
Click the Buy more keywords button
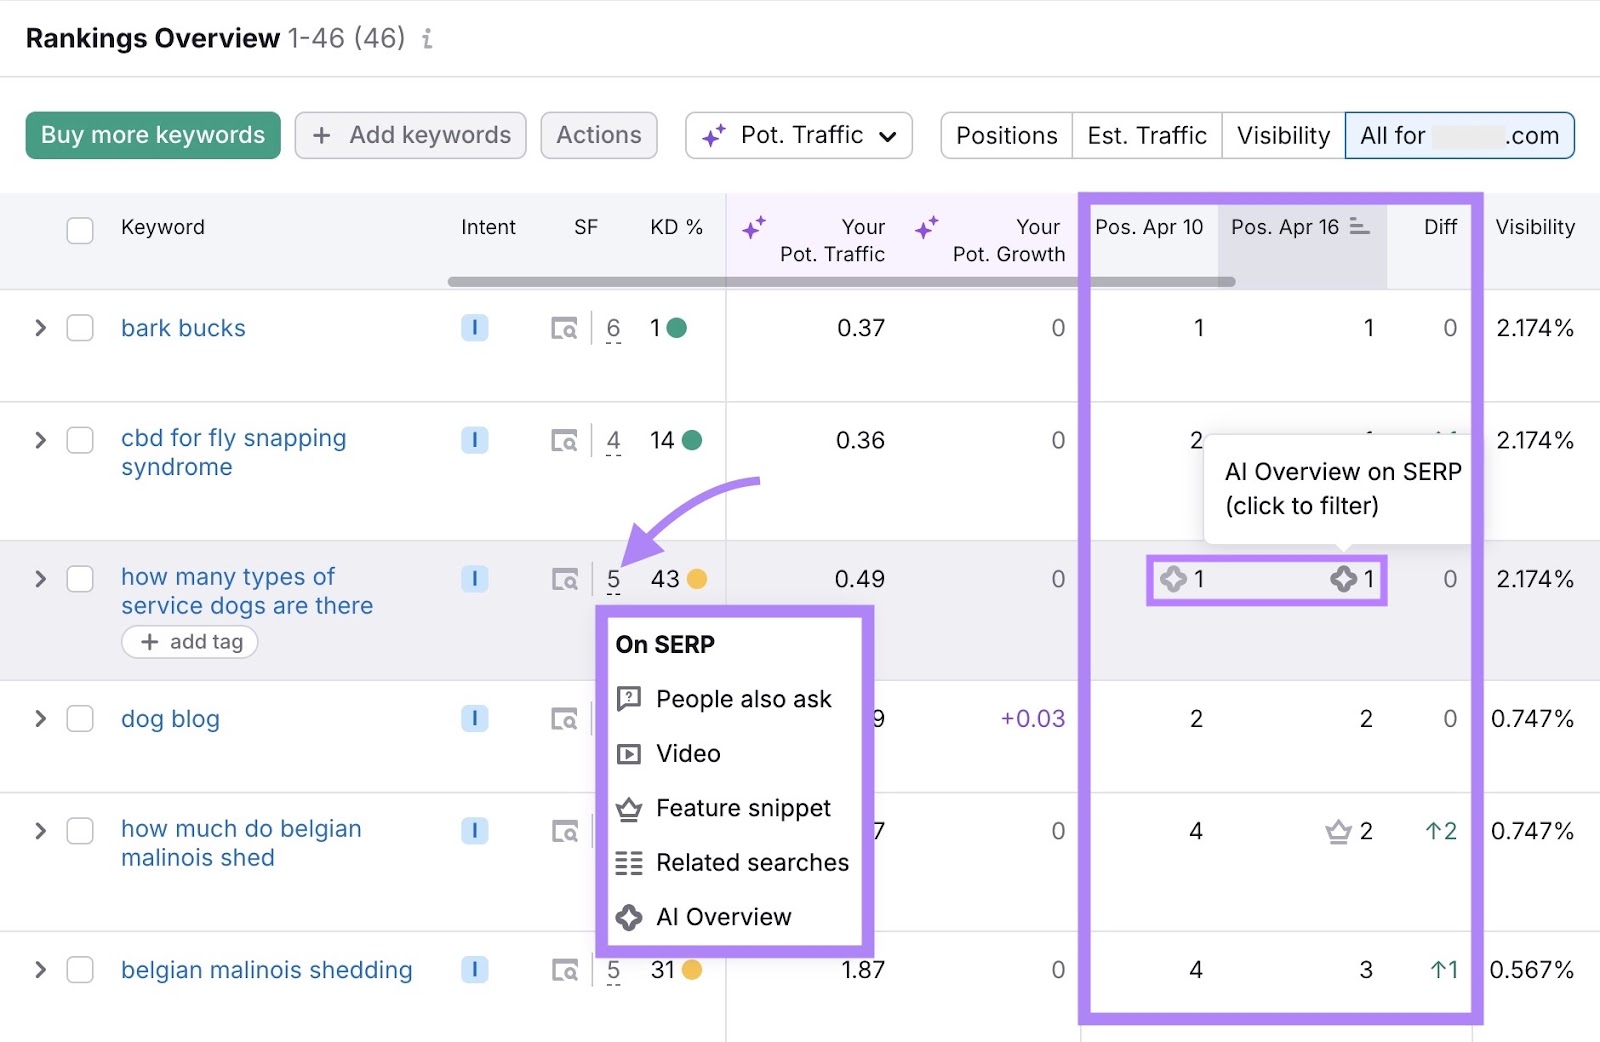[152, 135]
